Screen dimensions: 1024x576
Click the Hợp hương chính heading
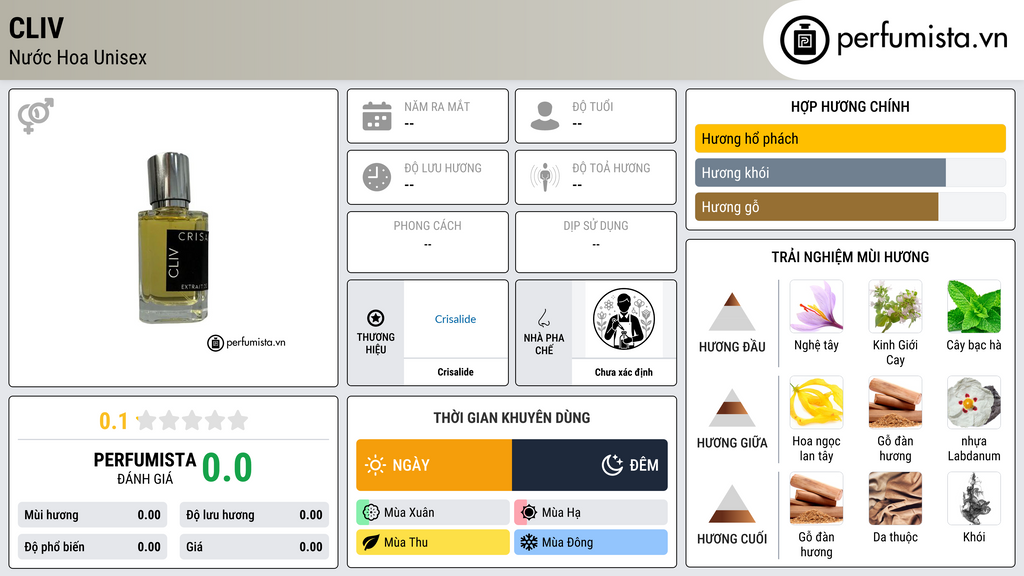pyautogui.click(x=850, y=106)
